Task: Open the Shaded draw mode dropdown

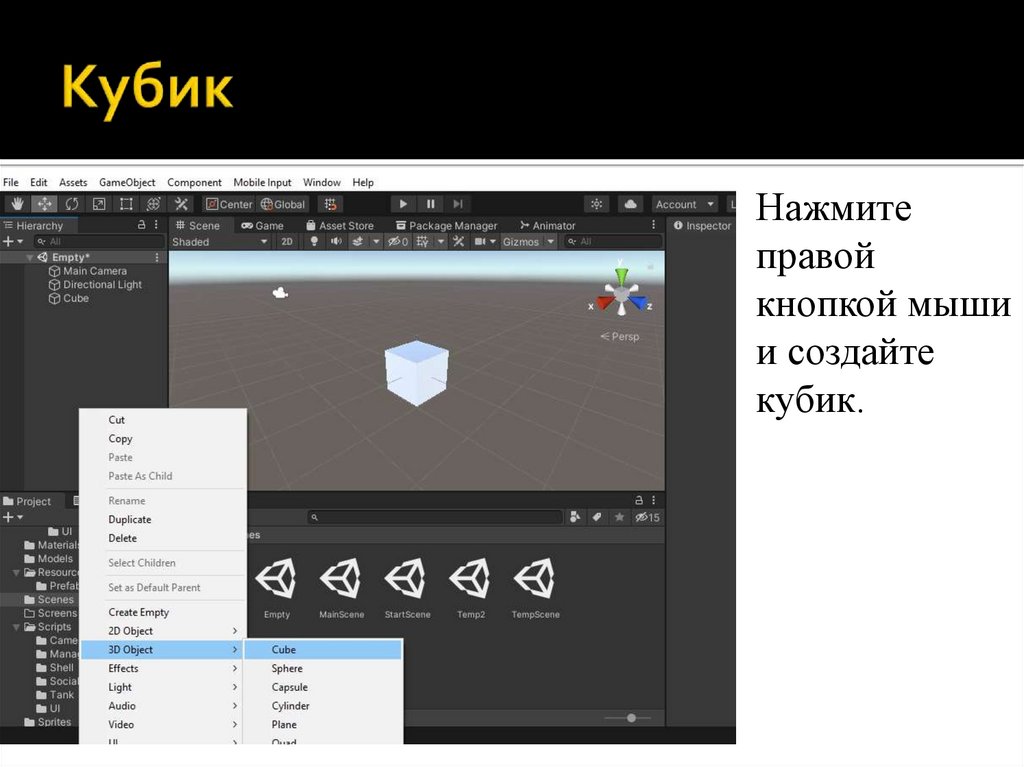Action: click(x=219, y=242)
